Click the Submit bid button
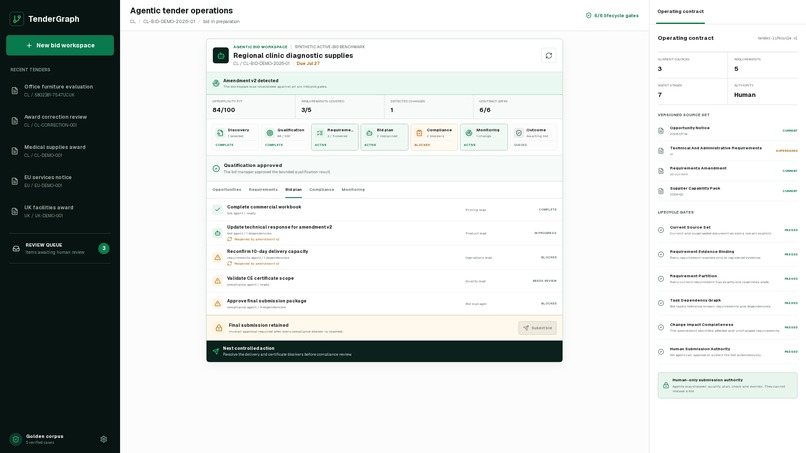Screen dimensions: 806x453 pyautogui.click(x=537, y=328)
